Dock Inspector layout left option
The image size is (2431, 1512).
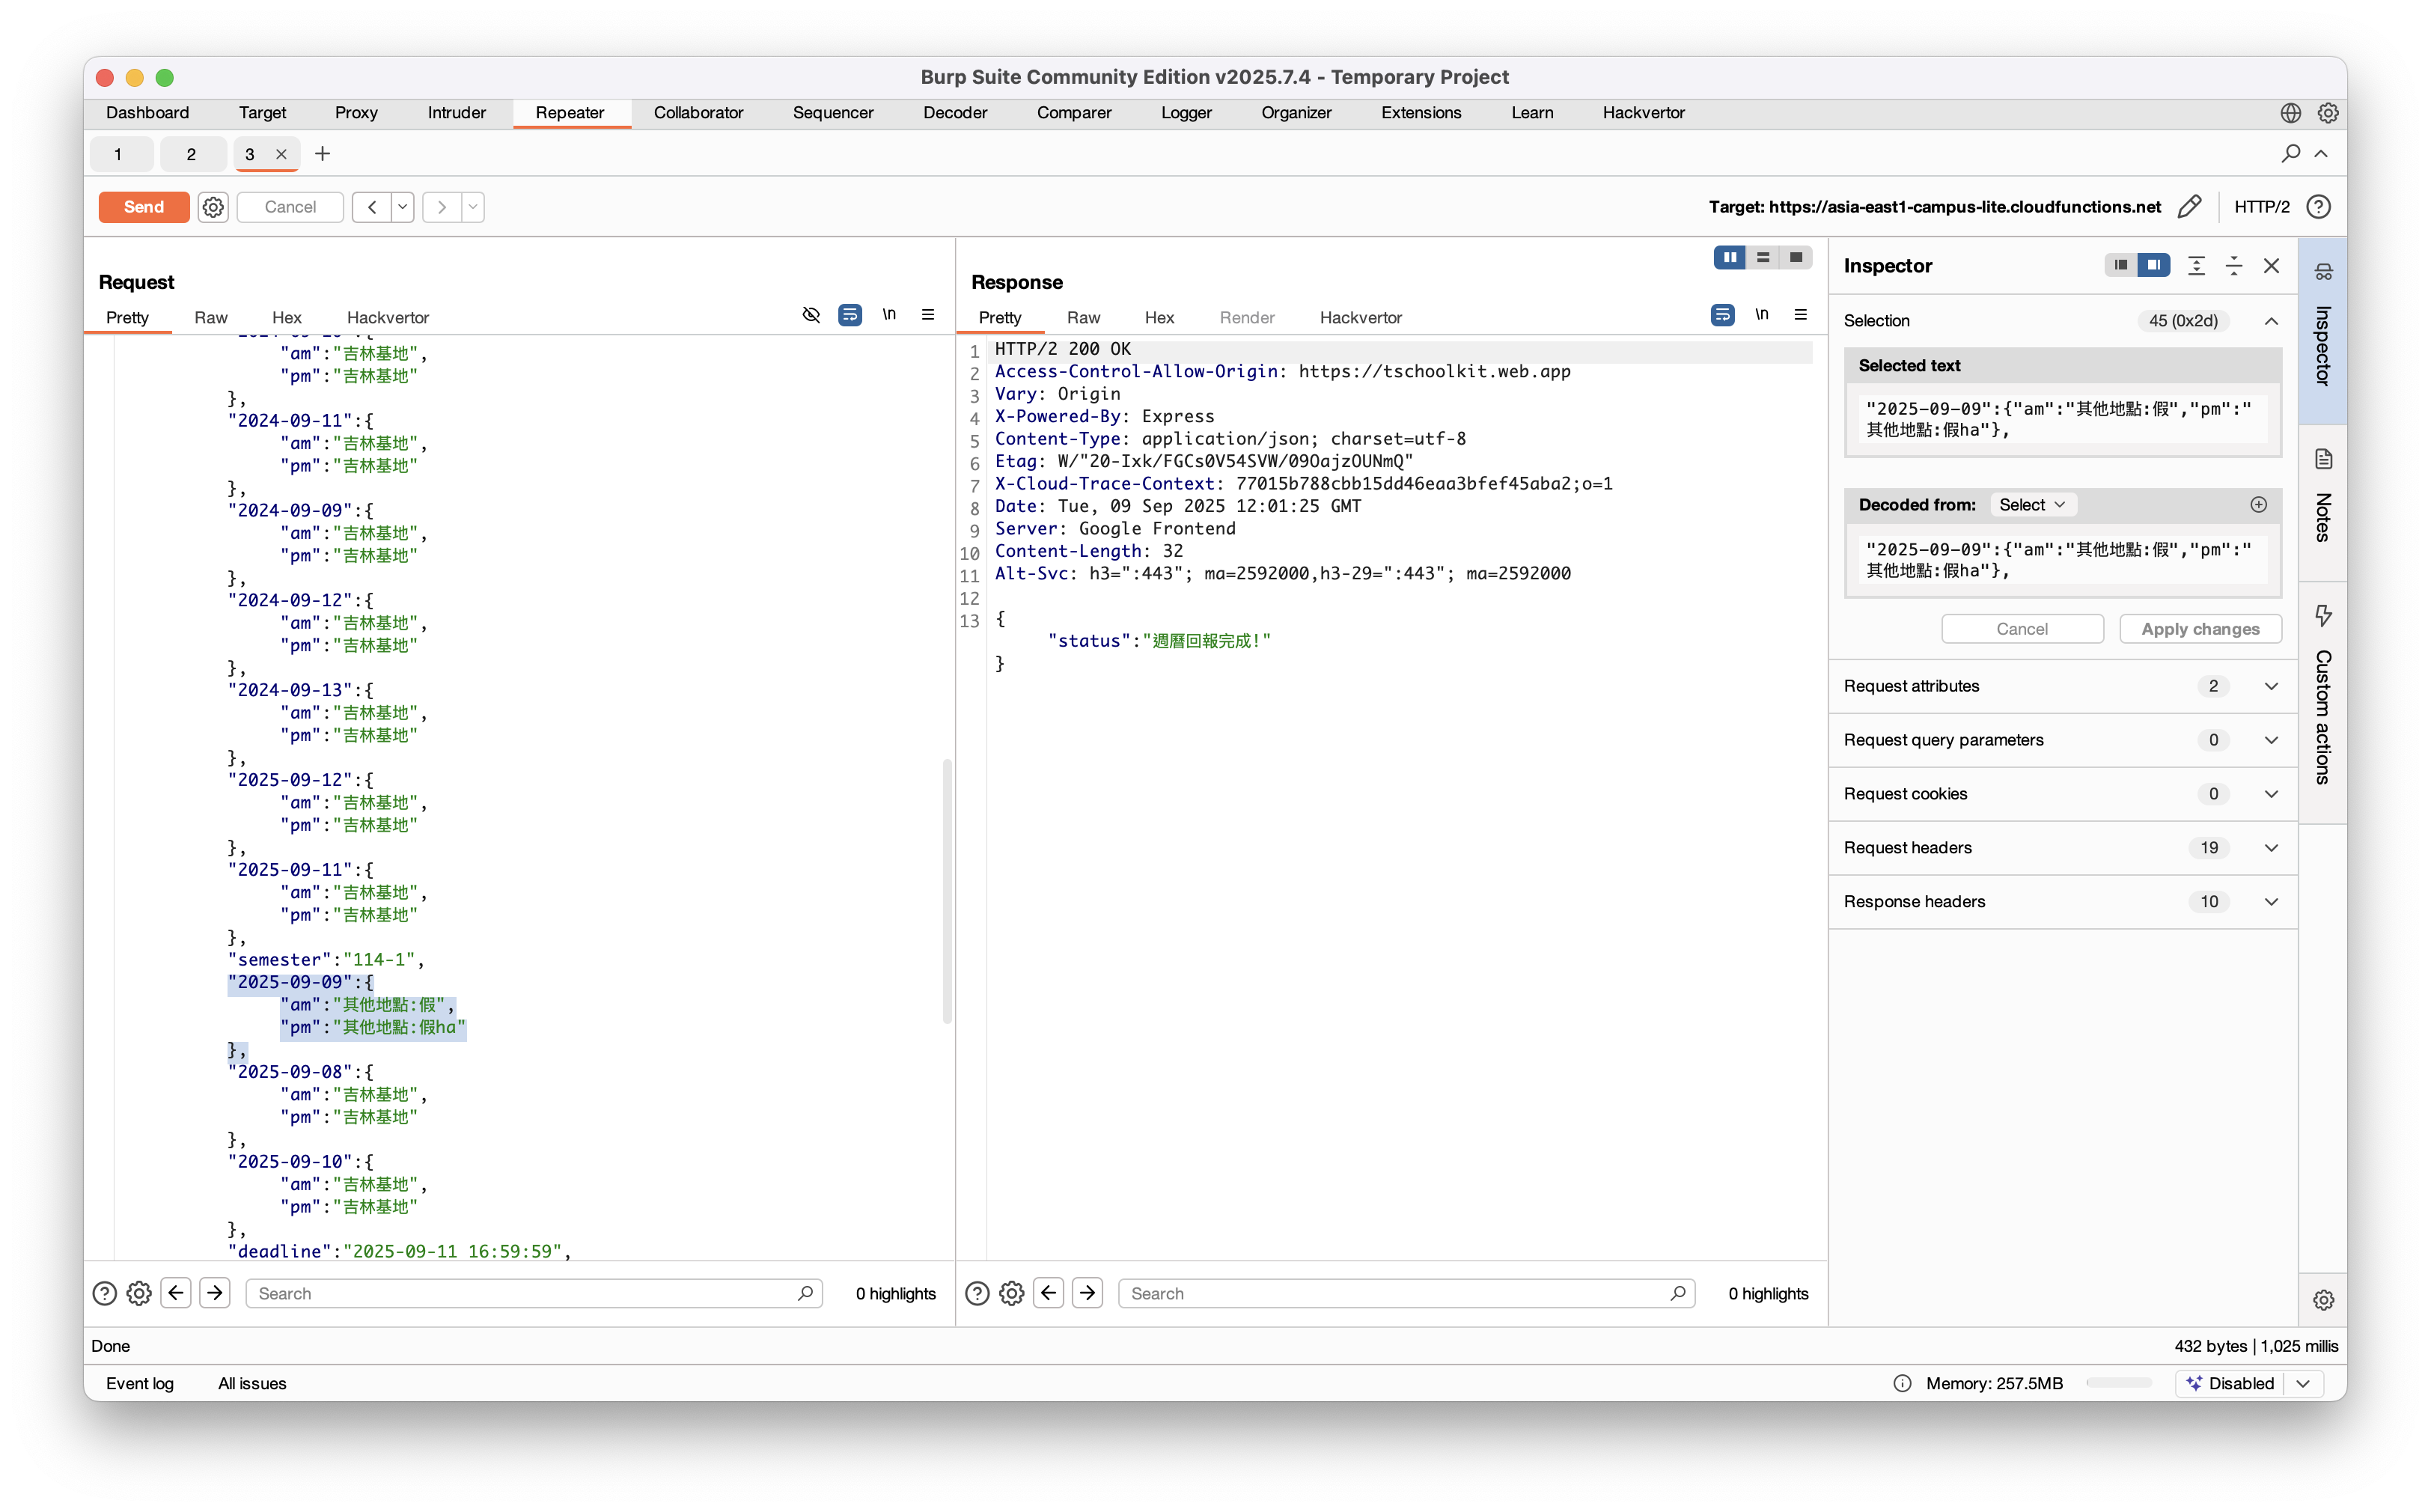pyautogui.click(x=2121, y=265)
